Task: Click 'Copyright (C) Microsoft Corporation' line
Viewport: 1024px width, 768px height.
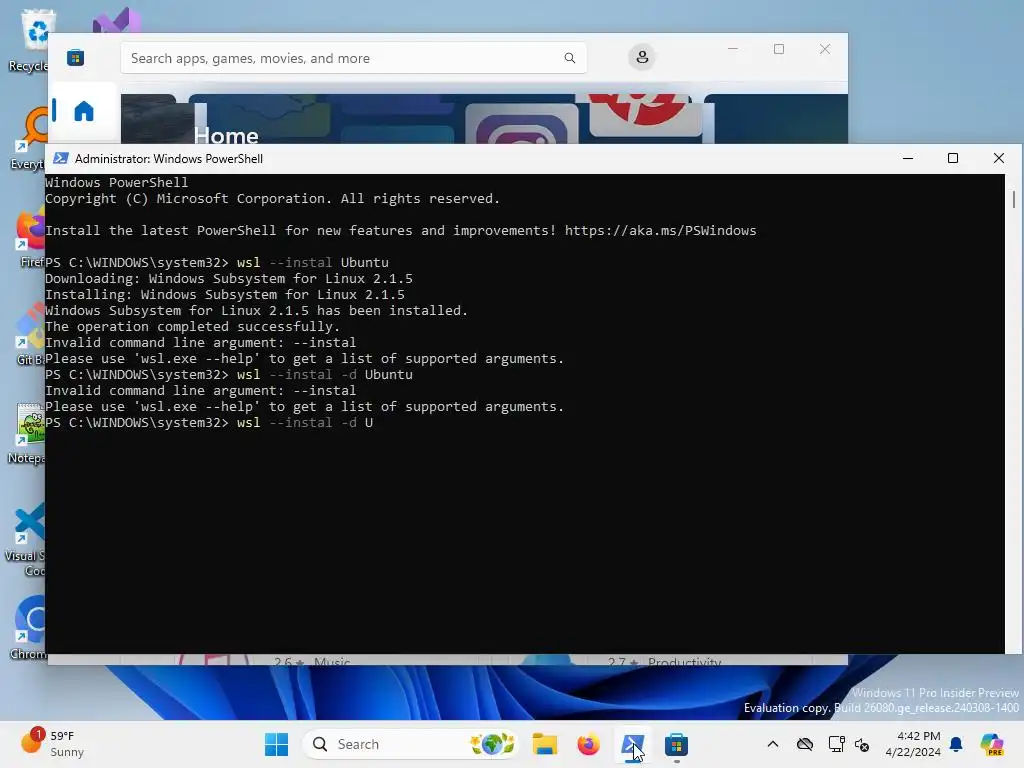Action: pyautogui.click(x=272, y=199)
